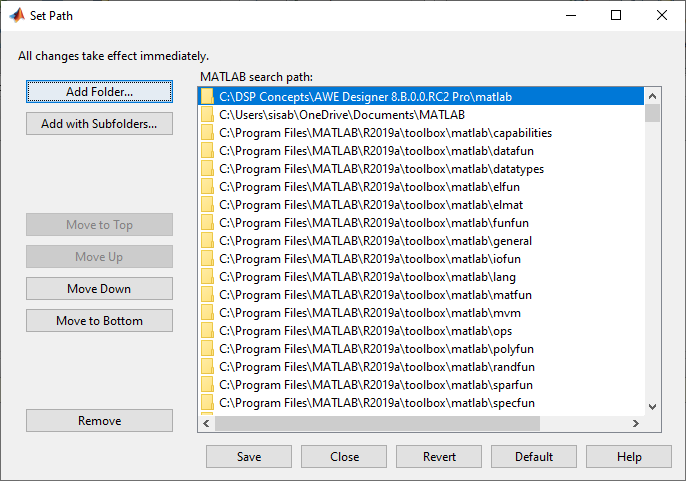Select the toolbox\matlab\polyfun path

422,349
